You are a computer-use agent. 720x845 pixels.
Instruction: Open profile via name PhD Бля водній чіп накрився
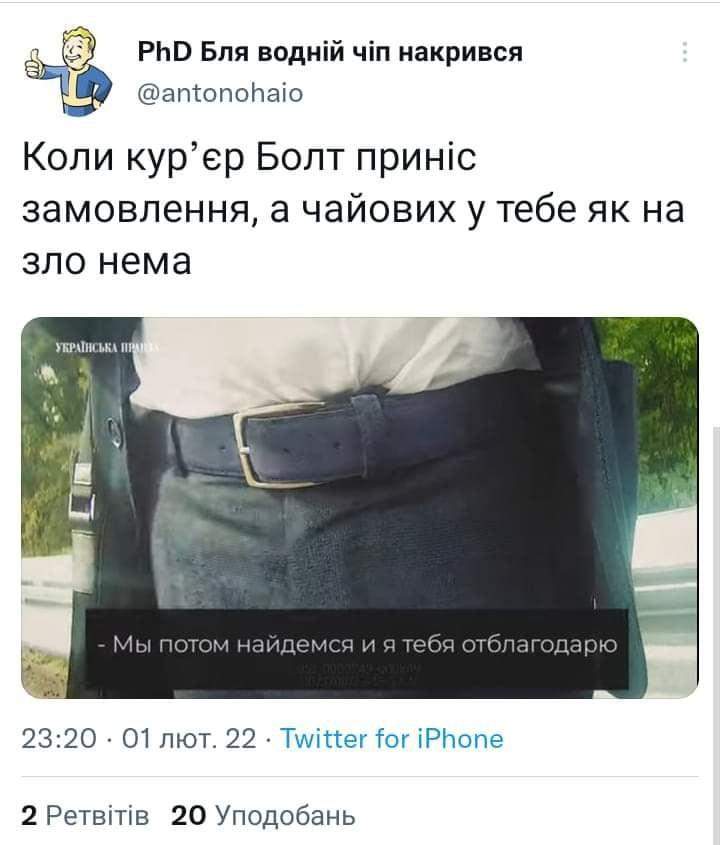coord(330,53)
